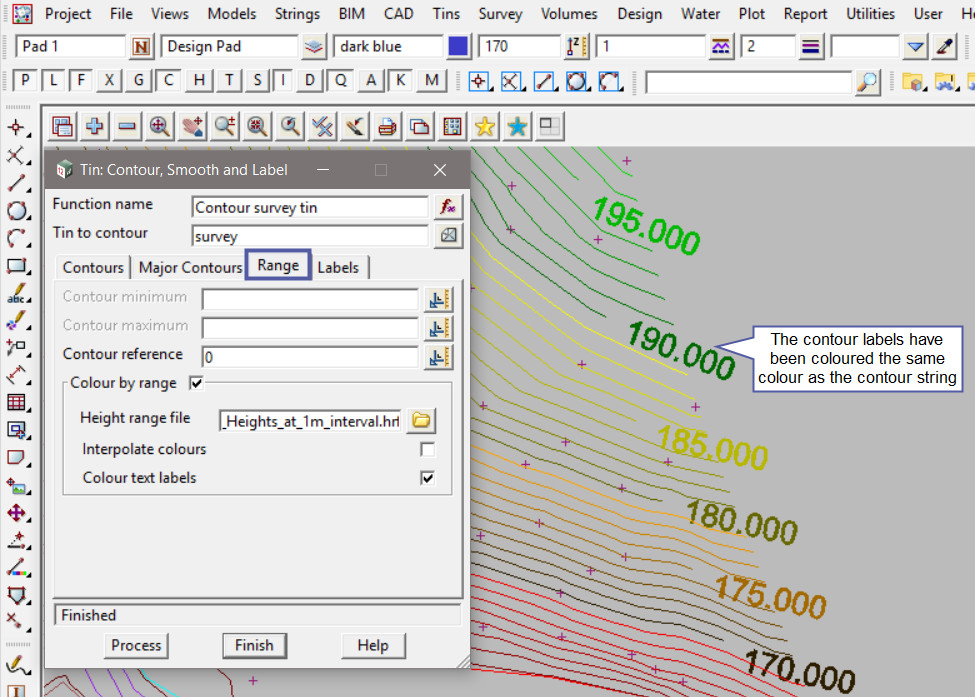Uncheck the Colour text labels checkbox

pos(428,478)
